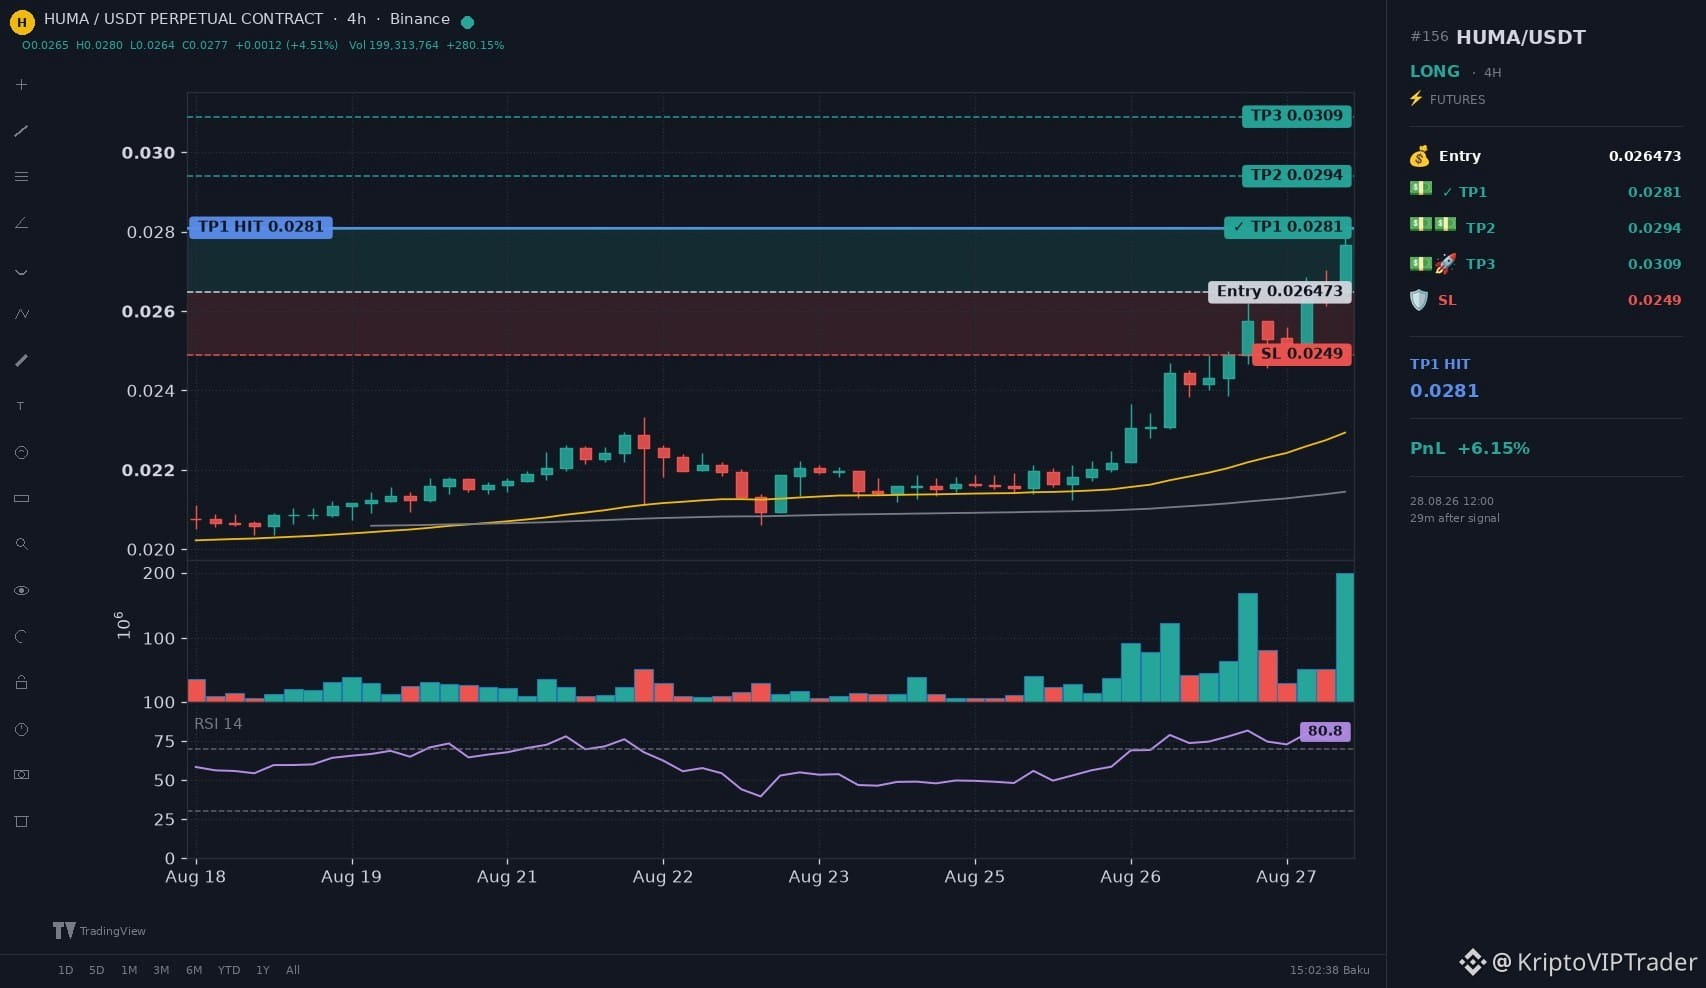
Task: Click the TP2 value 0.0294 in panel
Action: [1654, 228]
